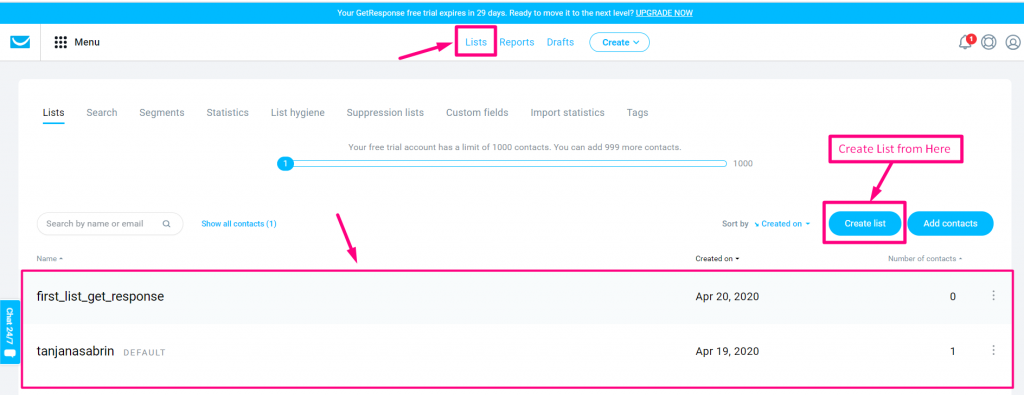
Task: Click contact count 1 for tanjanasabrin
Action: [953, 351]
